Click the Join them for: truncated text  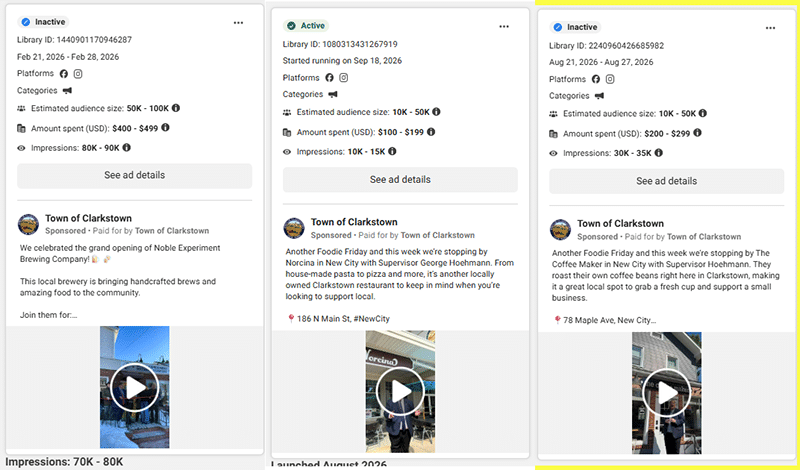click(48, 315)
